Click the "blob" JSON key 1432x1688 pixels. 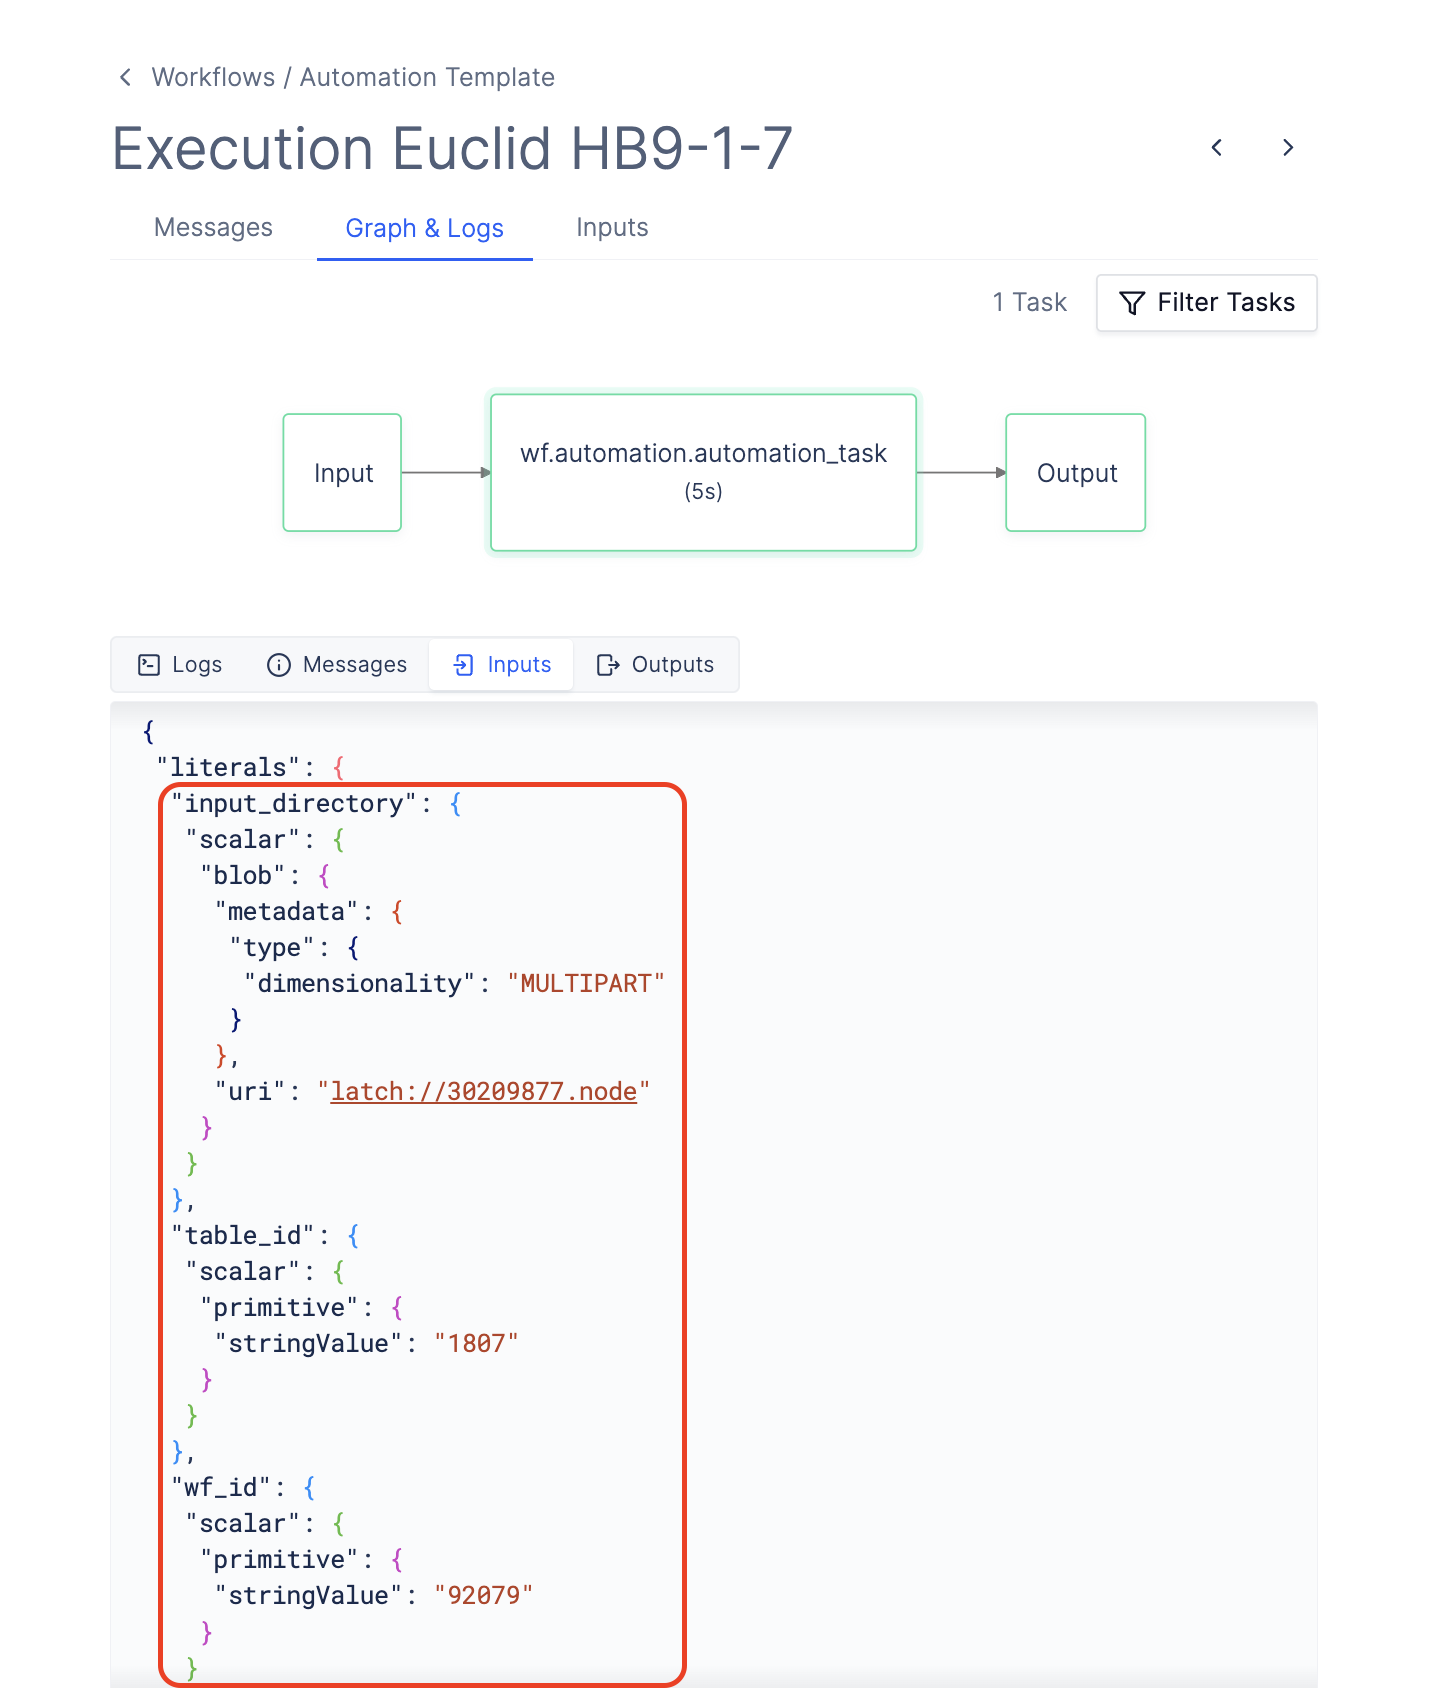(243, 875)
